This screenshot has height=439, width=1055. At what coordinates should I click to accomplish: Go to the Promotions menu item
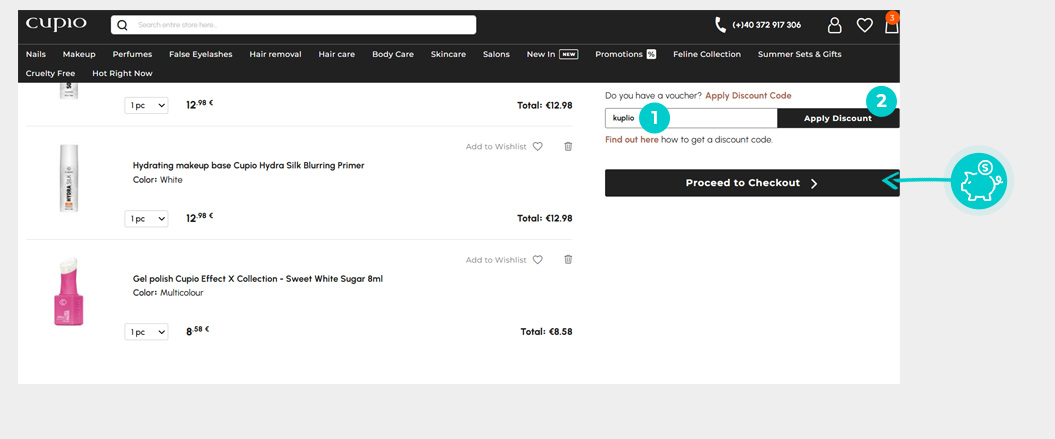[625, 54]
